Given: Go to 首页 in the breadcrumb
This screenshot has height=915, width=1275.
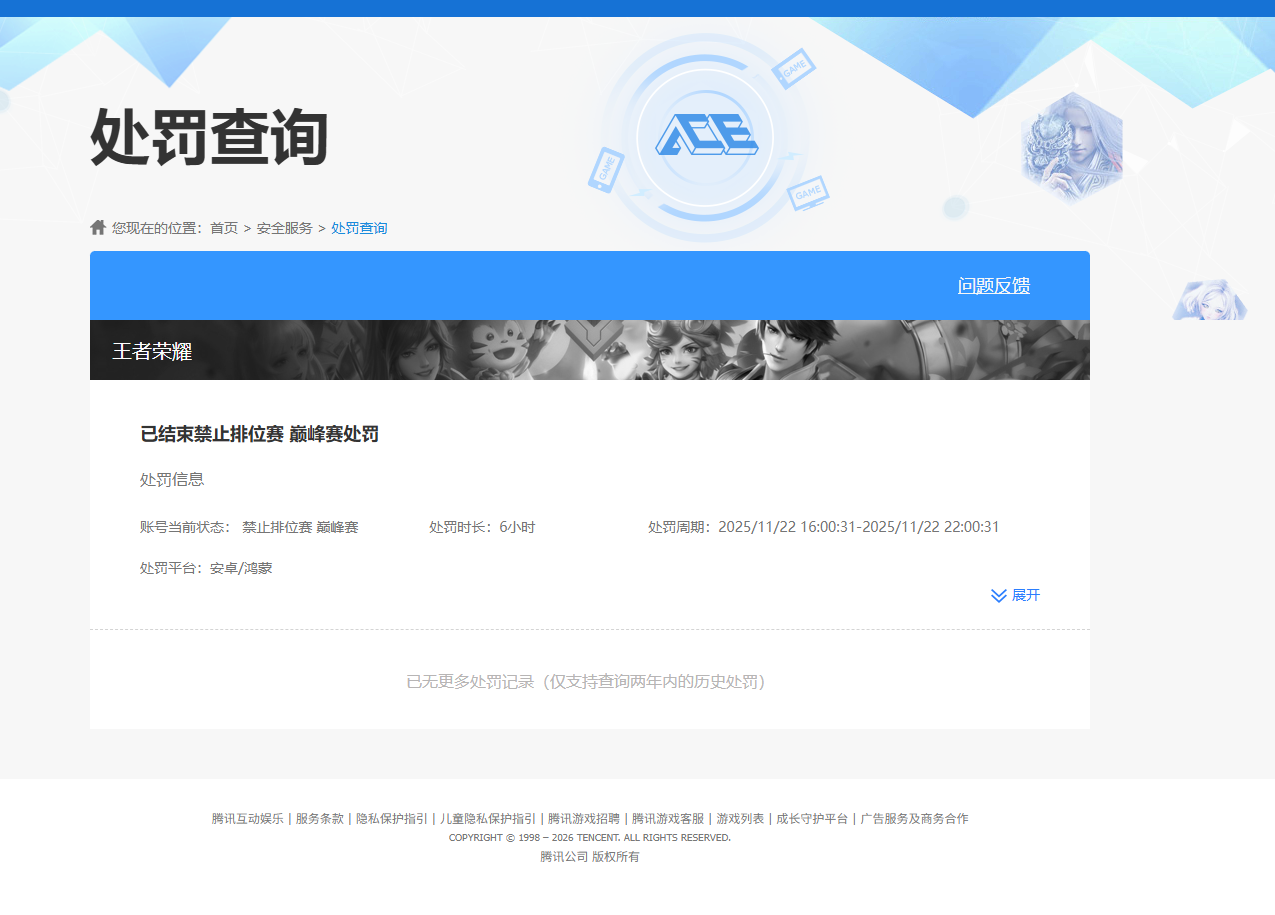Looking at the screenshot, I should point(224,228).
